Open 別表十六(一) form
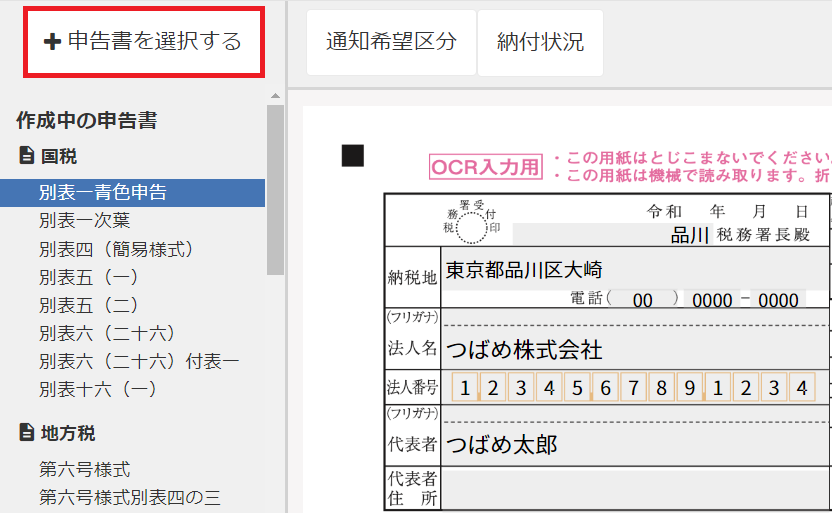Screen dimensions: 832x513 98,389
